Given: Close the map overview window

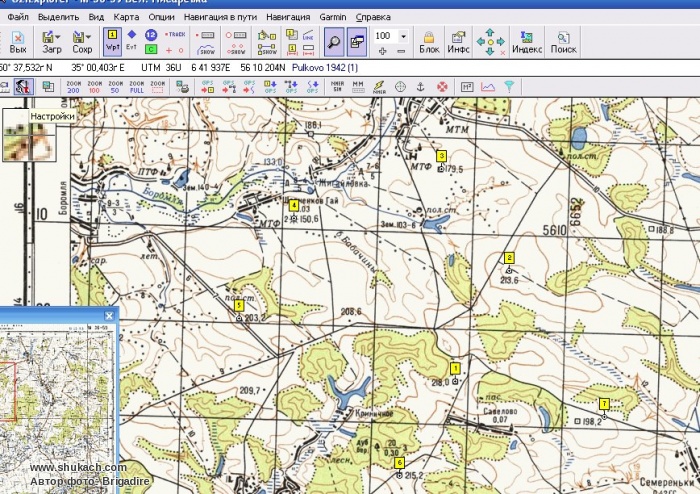Looking at the screenshot, I should (109, 316).
